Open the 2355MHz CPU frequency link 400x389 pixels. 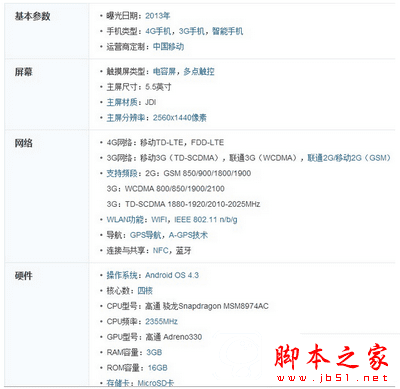pyautogui.click(x=161, y=321)
